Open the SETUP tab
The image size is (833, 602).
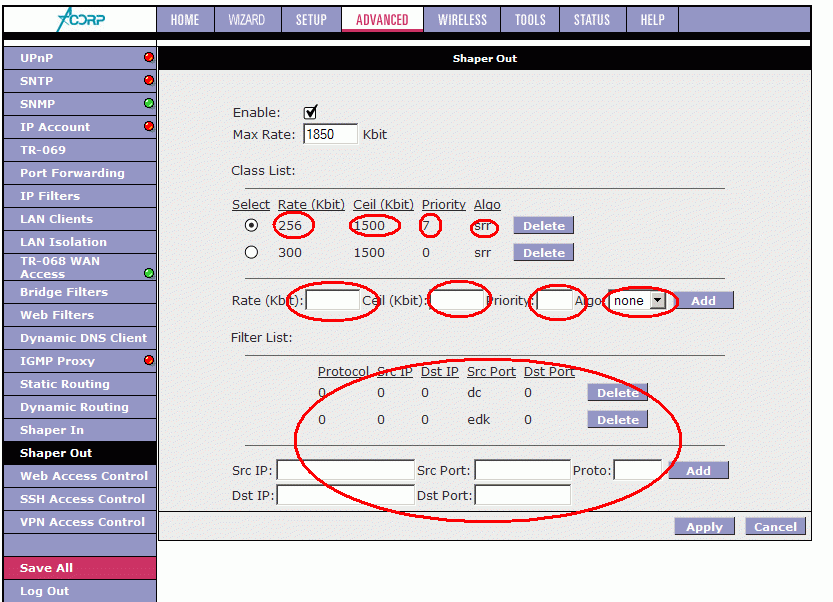coord(311,20)
